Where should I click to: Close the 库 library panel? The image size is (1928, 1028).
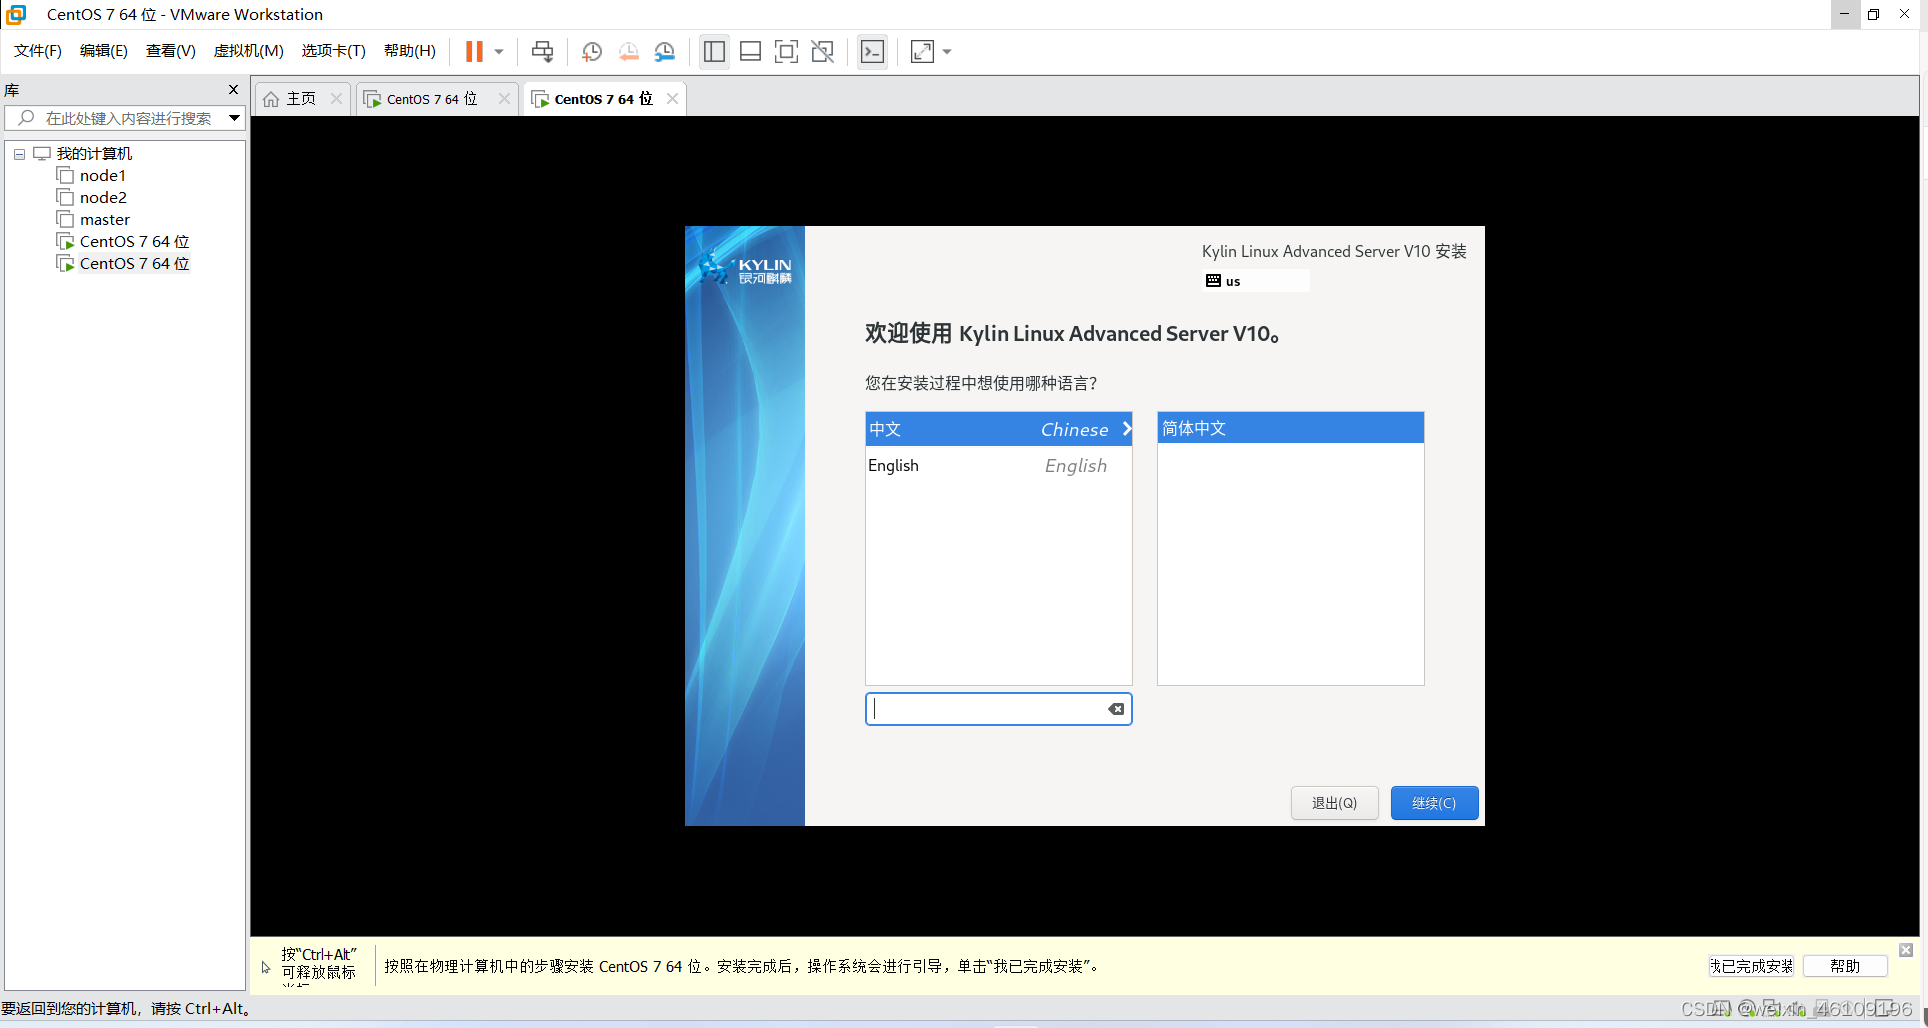[233, 90]
